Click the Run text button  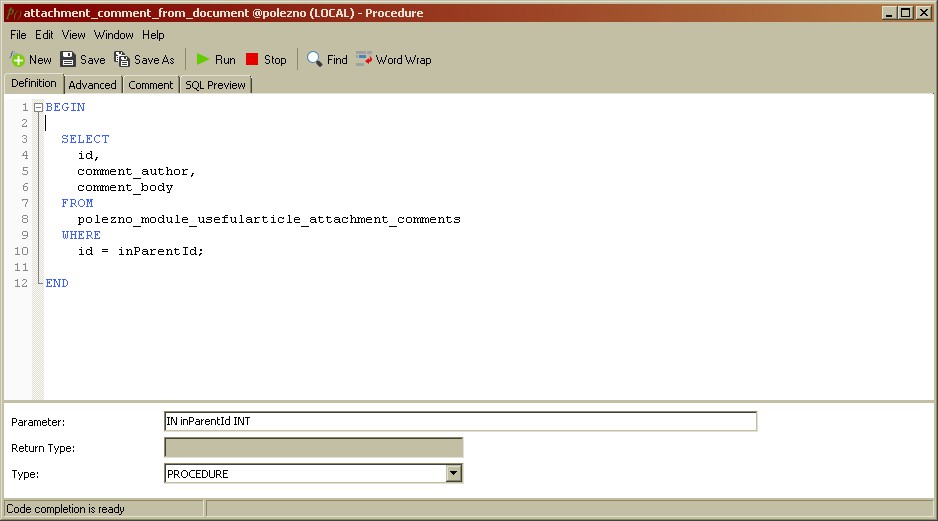[x=225, y=60]
